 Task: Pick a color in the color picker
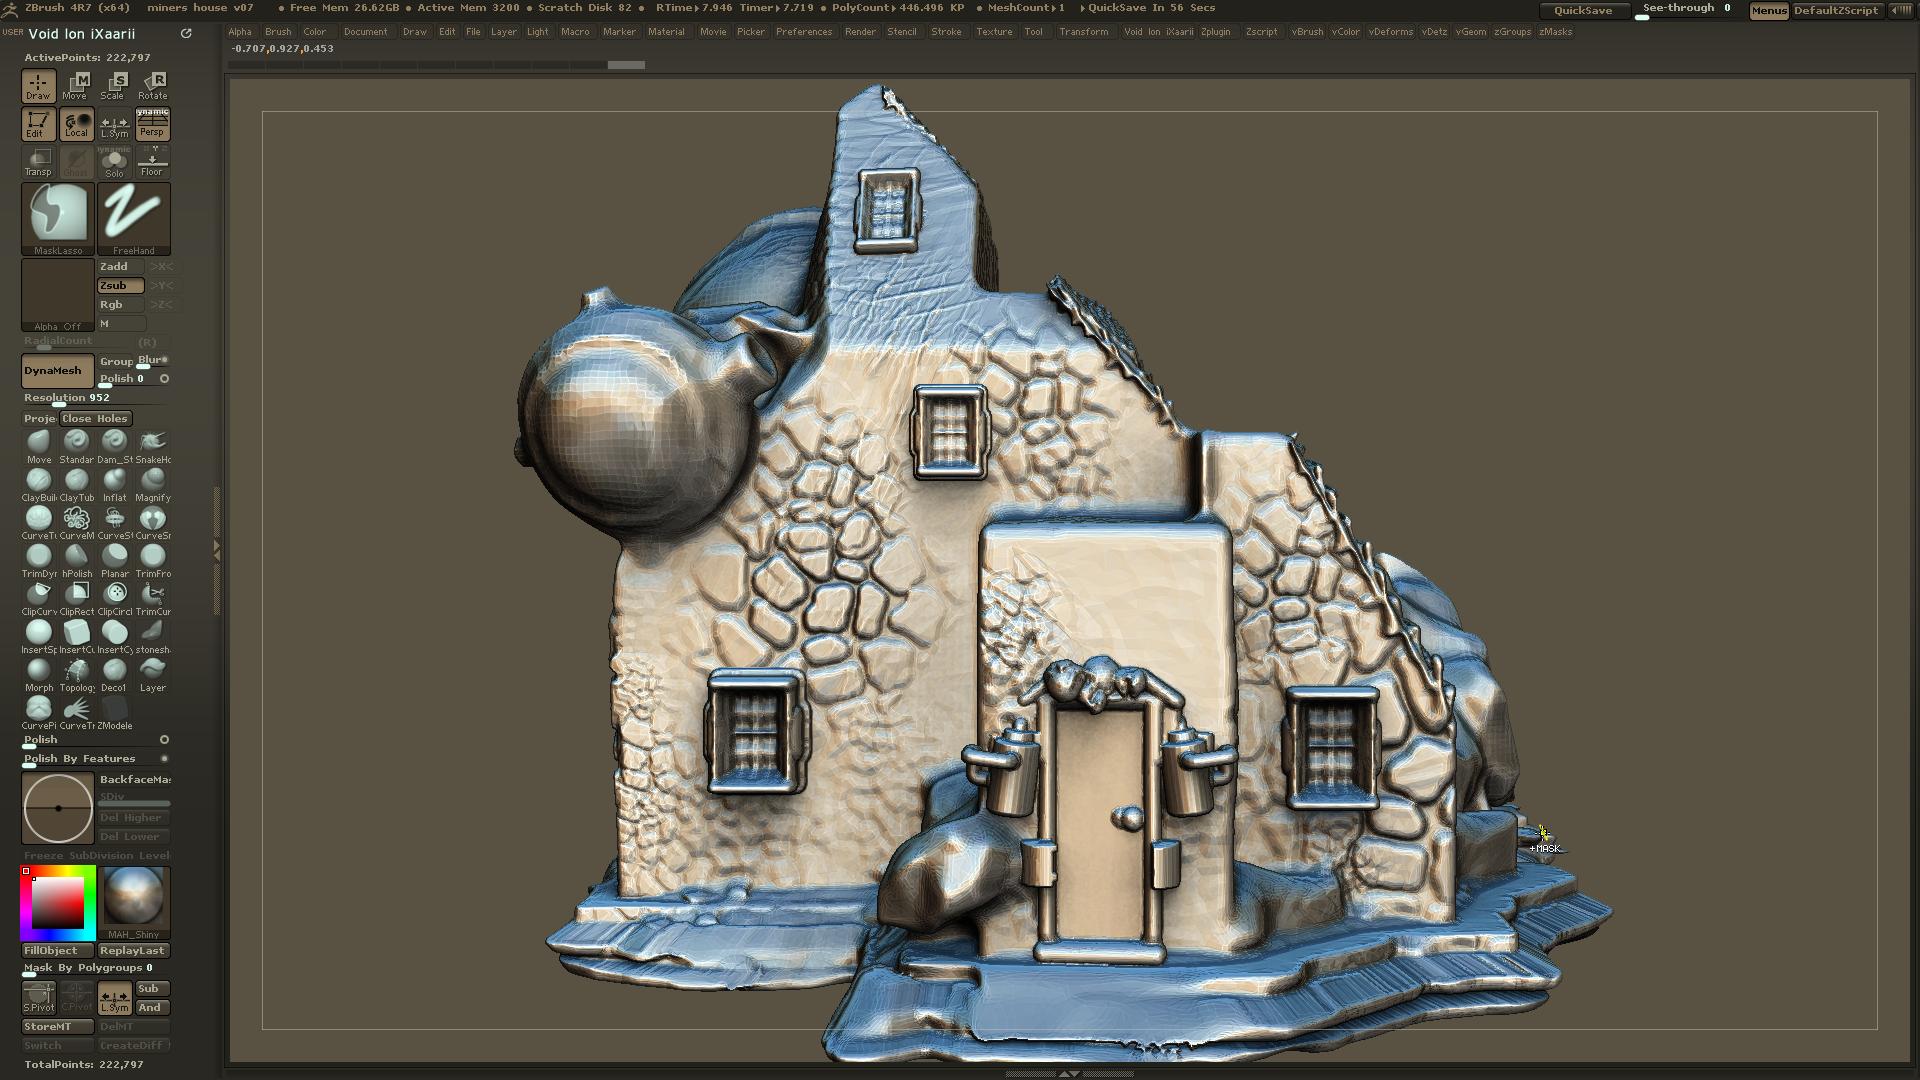click(57, 903)
